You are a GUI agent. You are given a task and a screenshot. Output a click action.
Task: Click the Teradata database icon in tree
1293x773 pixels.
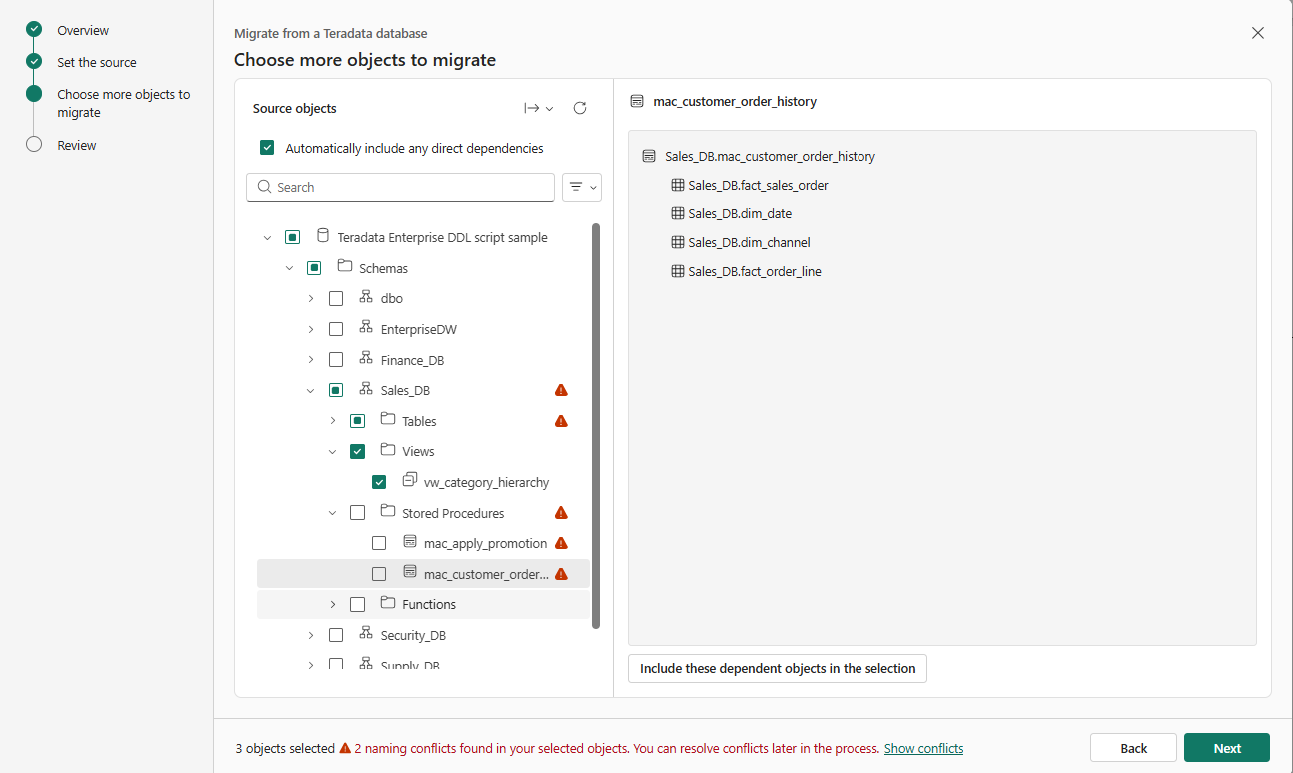point(322,236)
